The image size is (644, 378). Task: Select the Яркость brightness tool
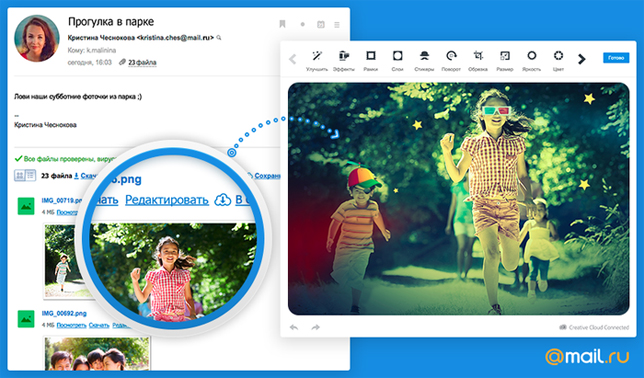[x=531, y=61]
